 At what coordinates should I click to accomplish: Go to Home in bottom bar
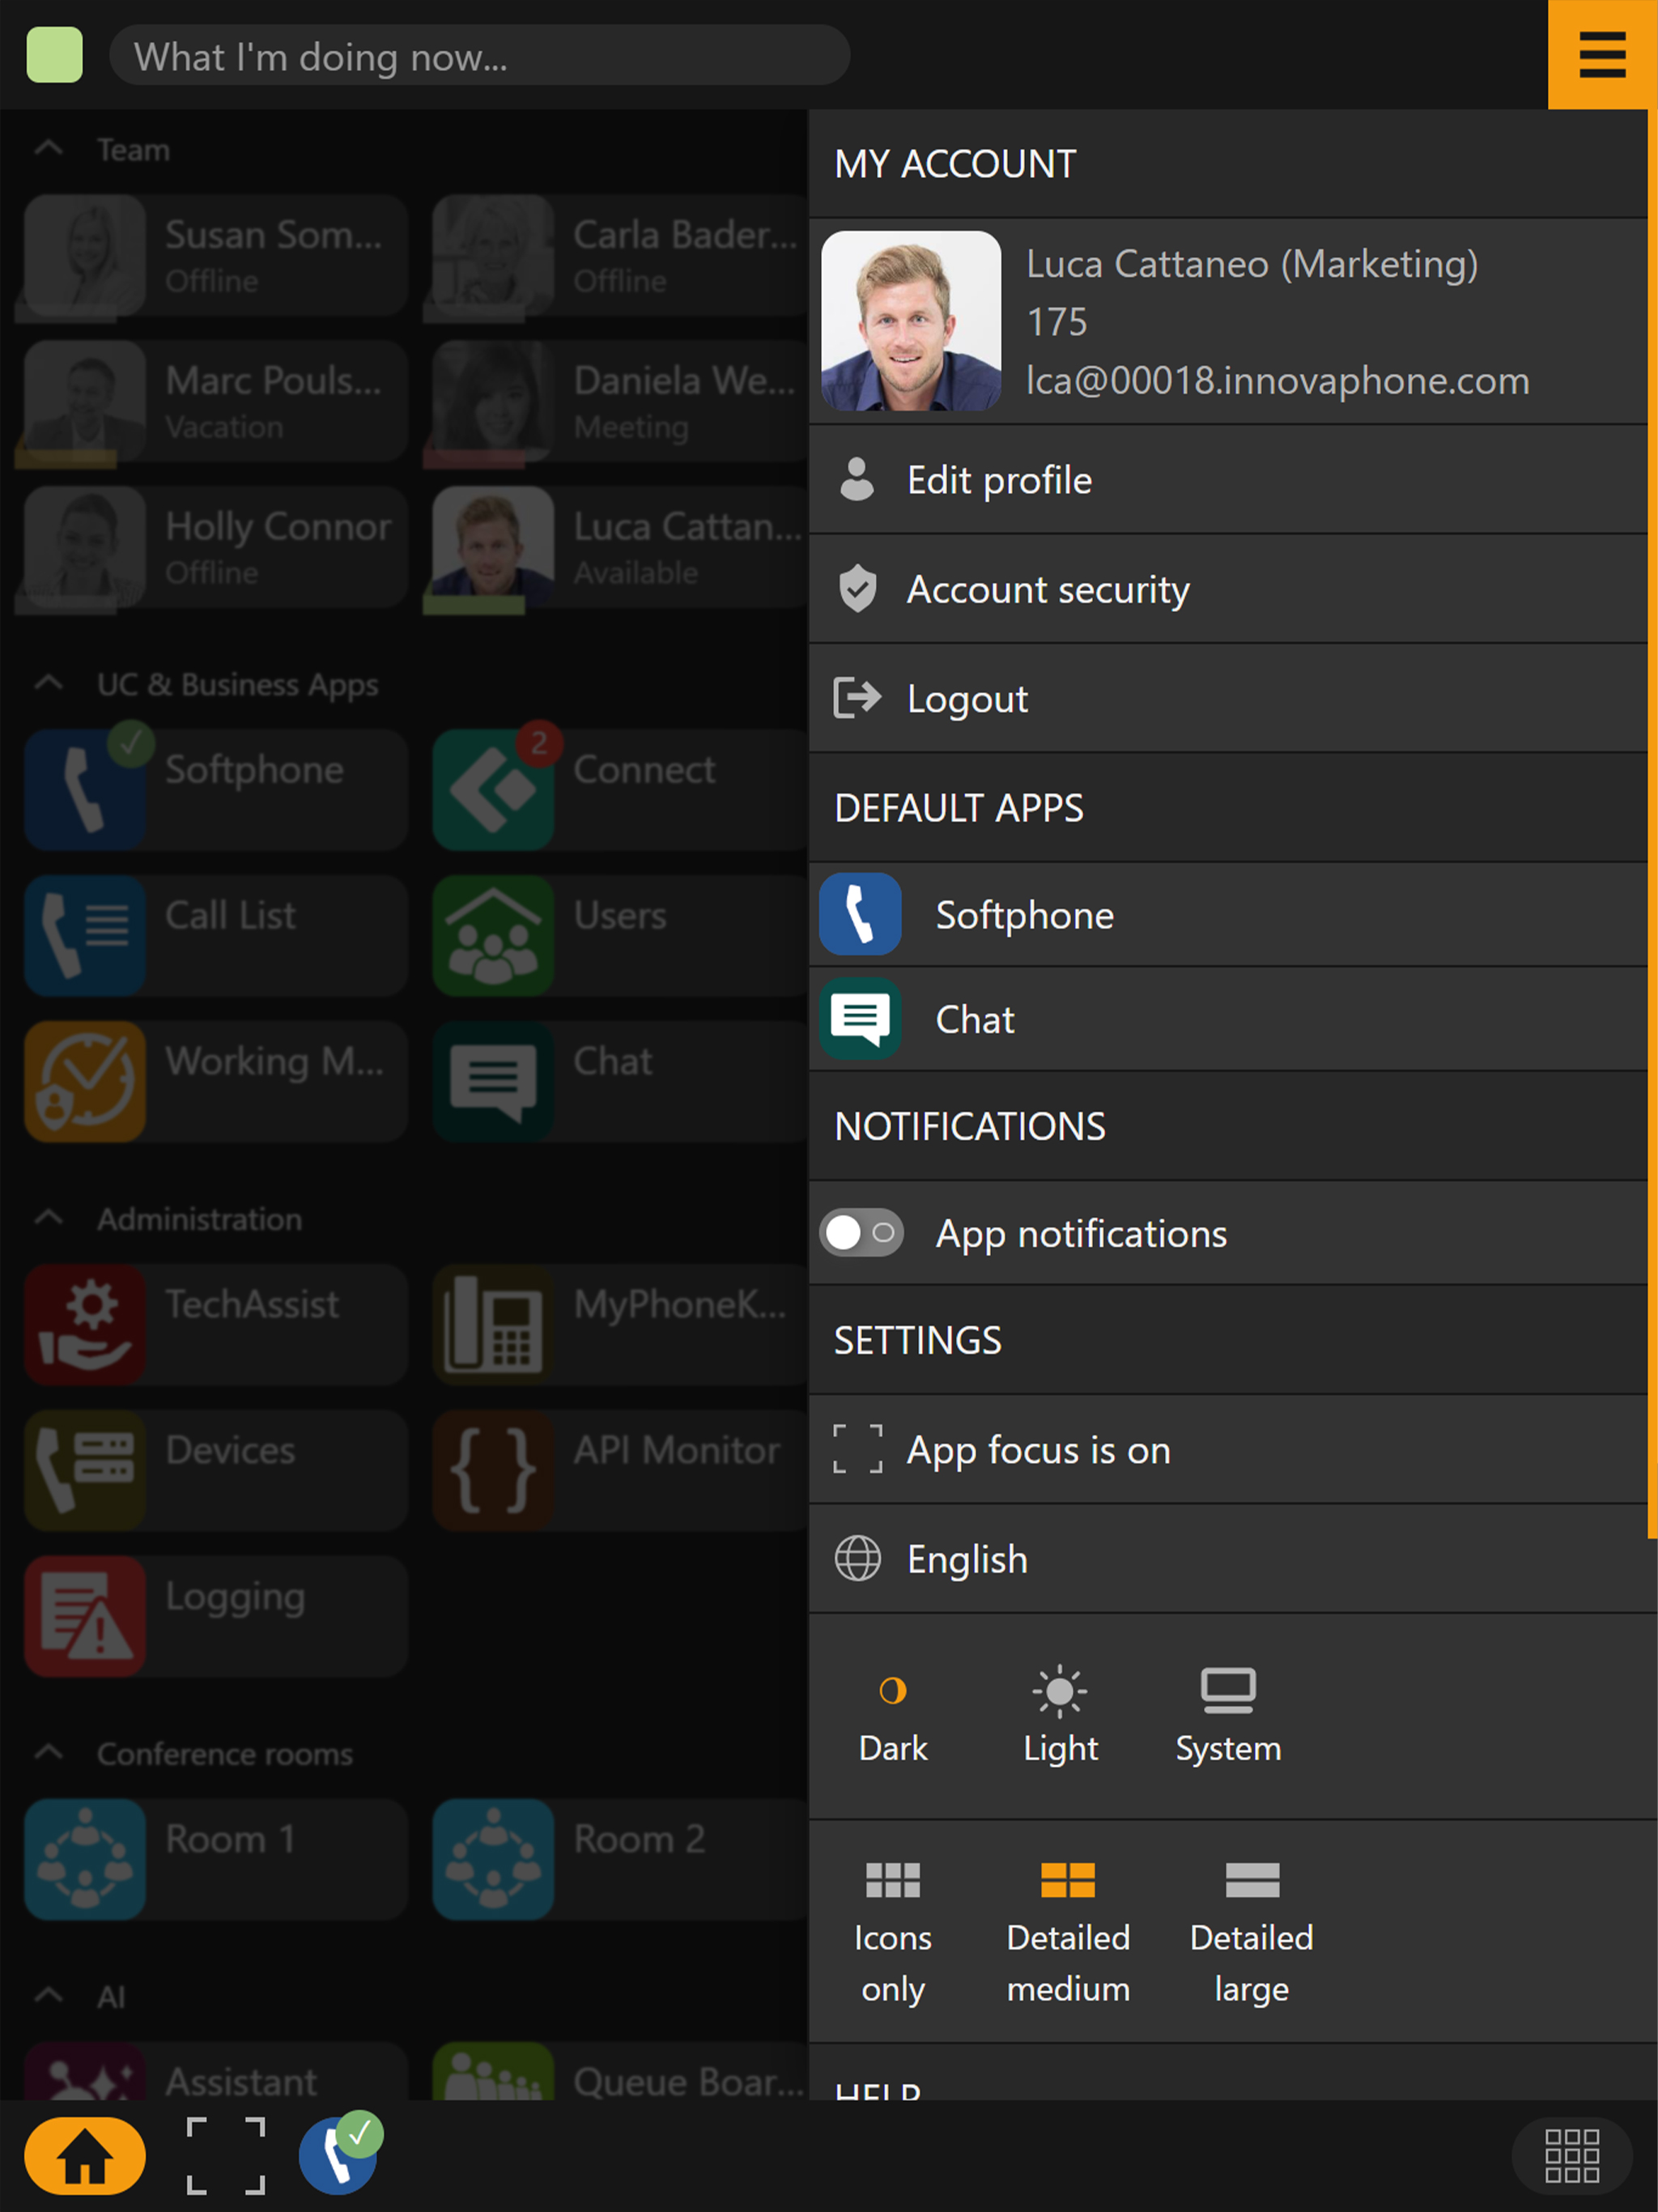coord(85,2156)
